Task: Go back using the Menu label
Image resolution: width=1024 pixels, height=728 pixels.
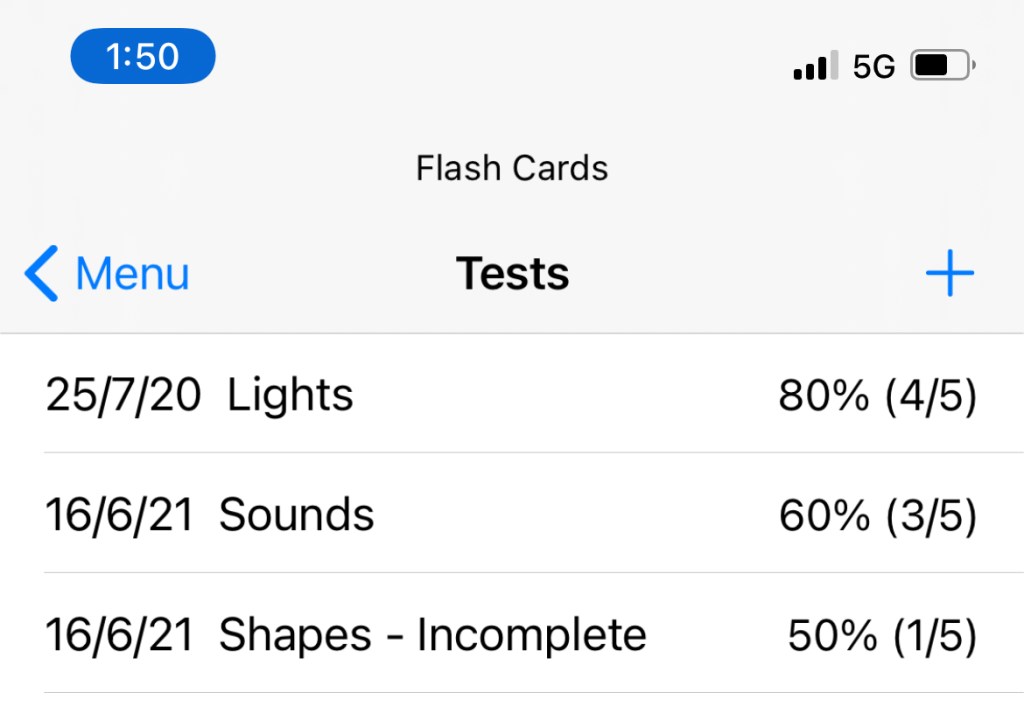Action: tap(132, 274)
